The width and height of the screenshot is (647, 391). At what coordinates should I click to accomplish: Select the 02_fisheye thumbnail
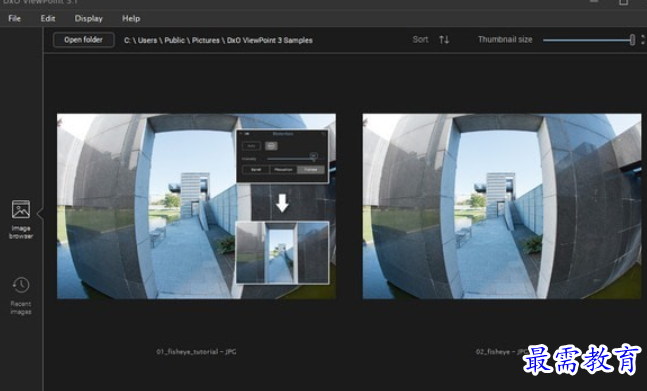[502, 206]
